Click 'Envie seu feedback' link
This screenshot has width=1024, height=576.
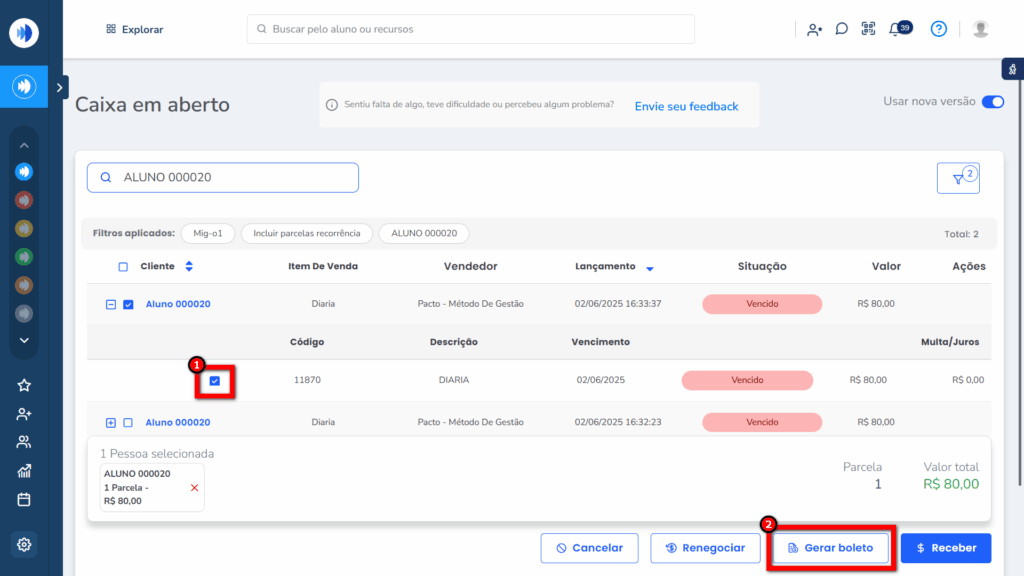click(x=686, y=106)
